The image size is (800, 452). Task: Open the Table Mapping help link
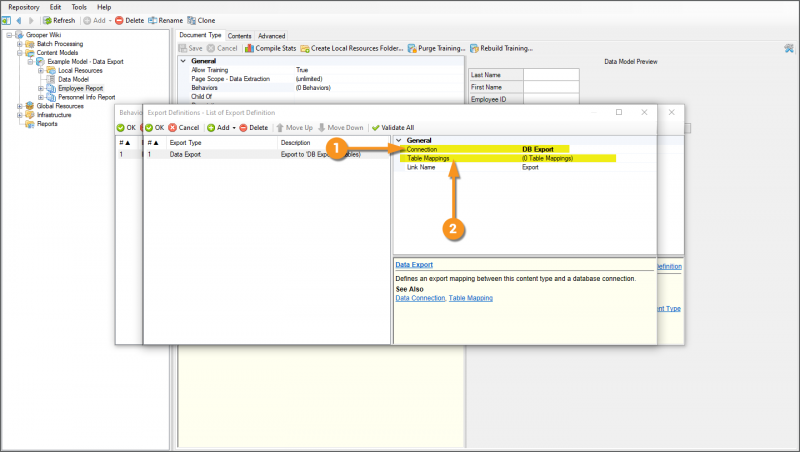pyautogui.click(x=470, y=298)
